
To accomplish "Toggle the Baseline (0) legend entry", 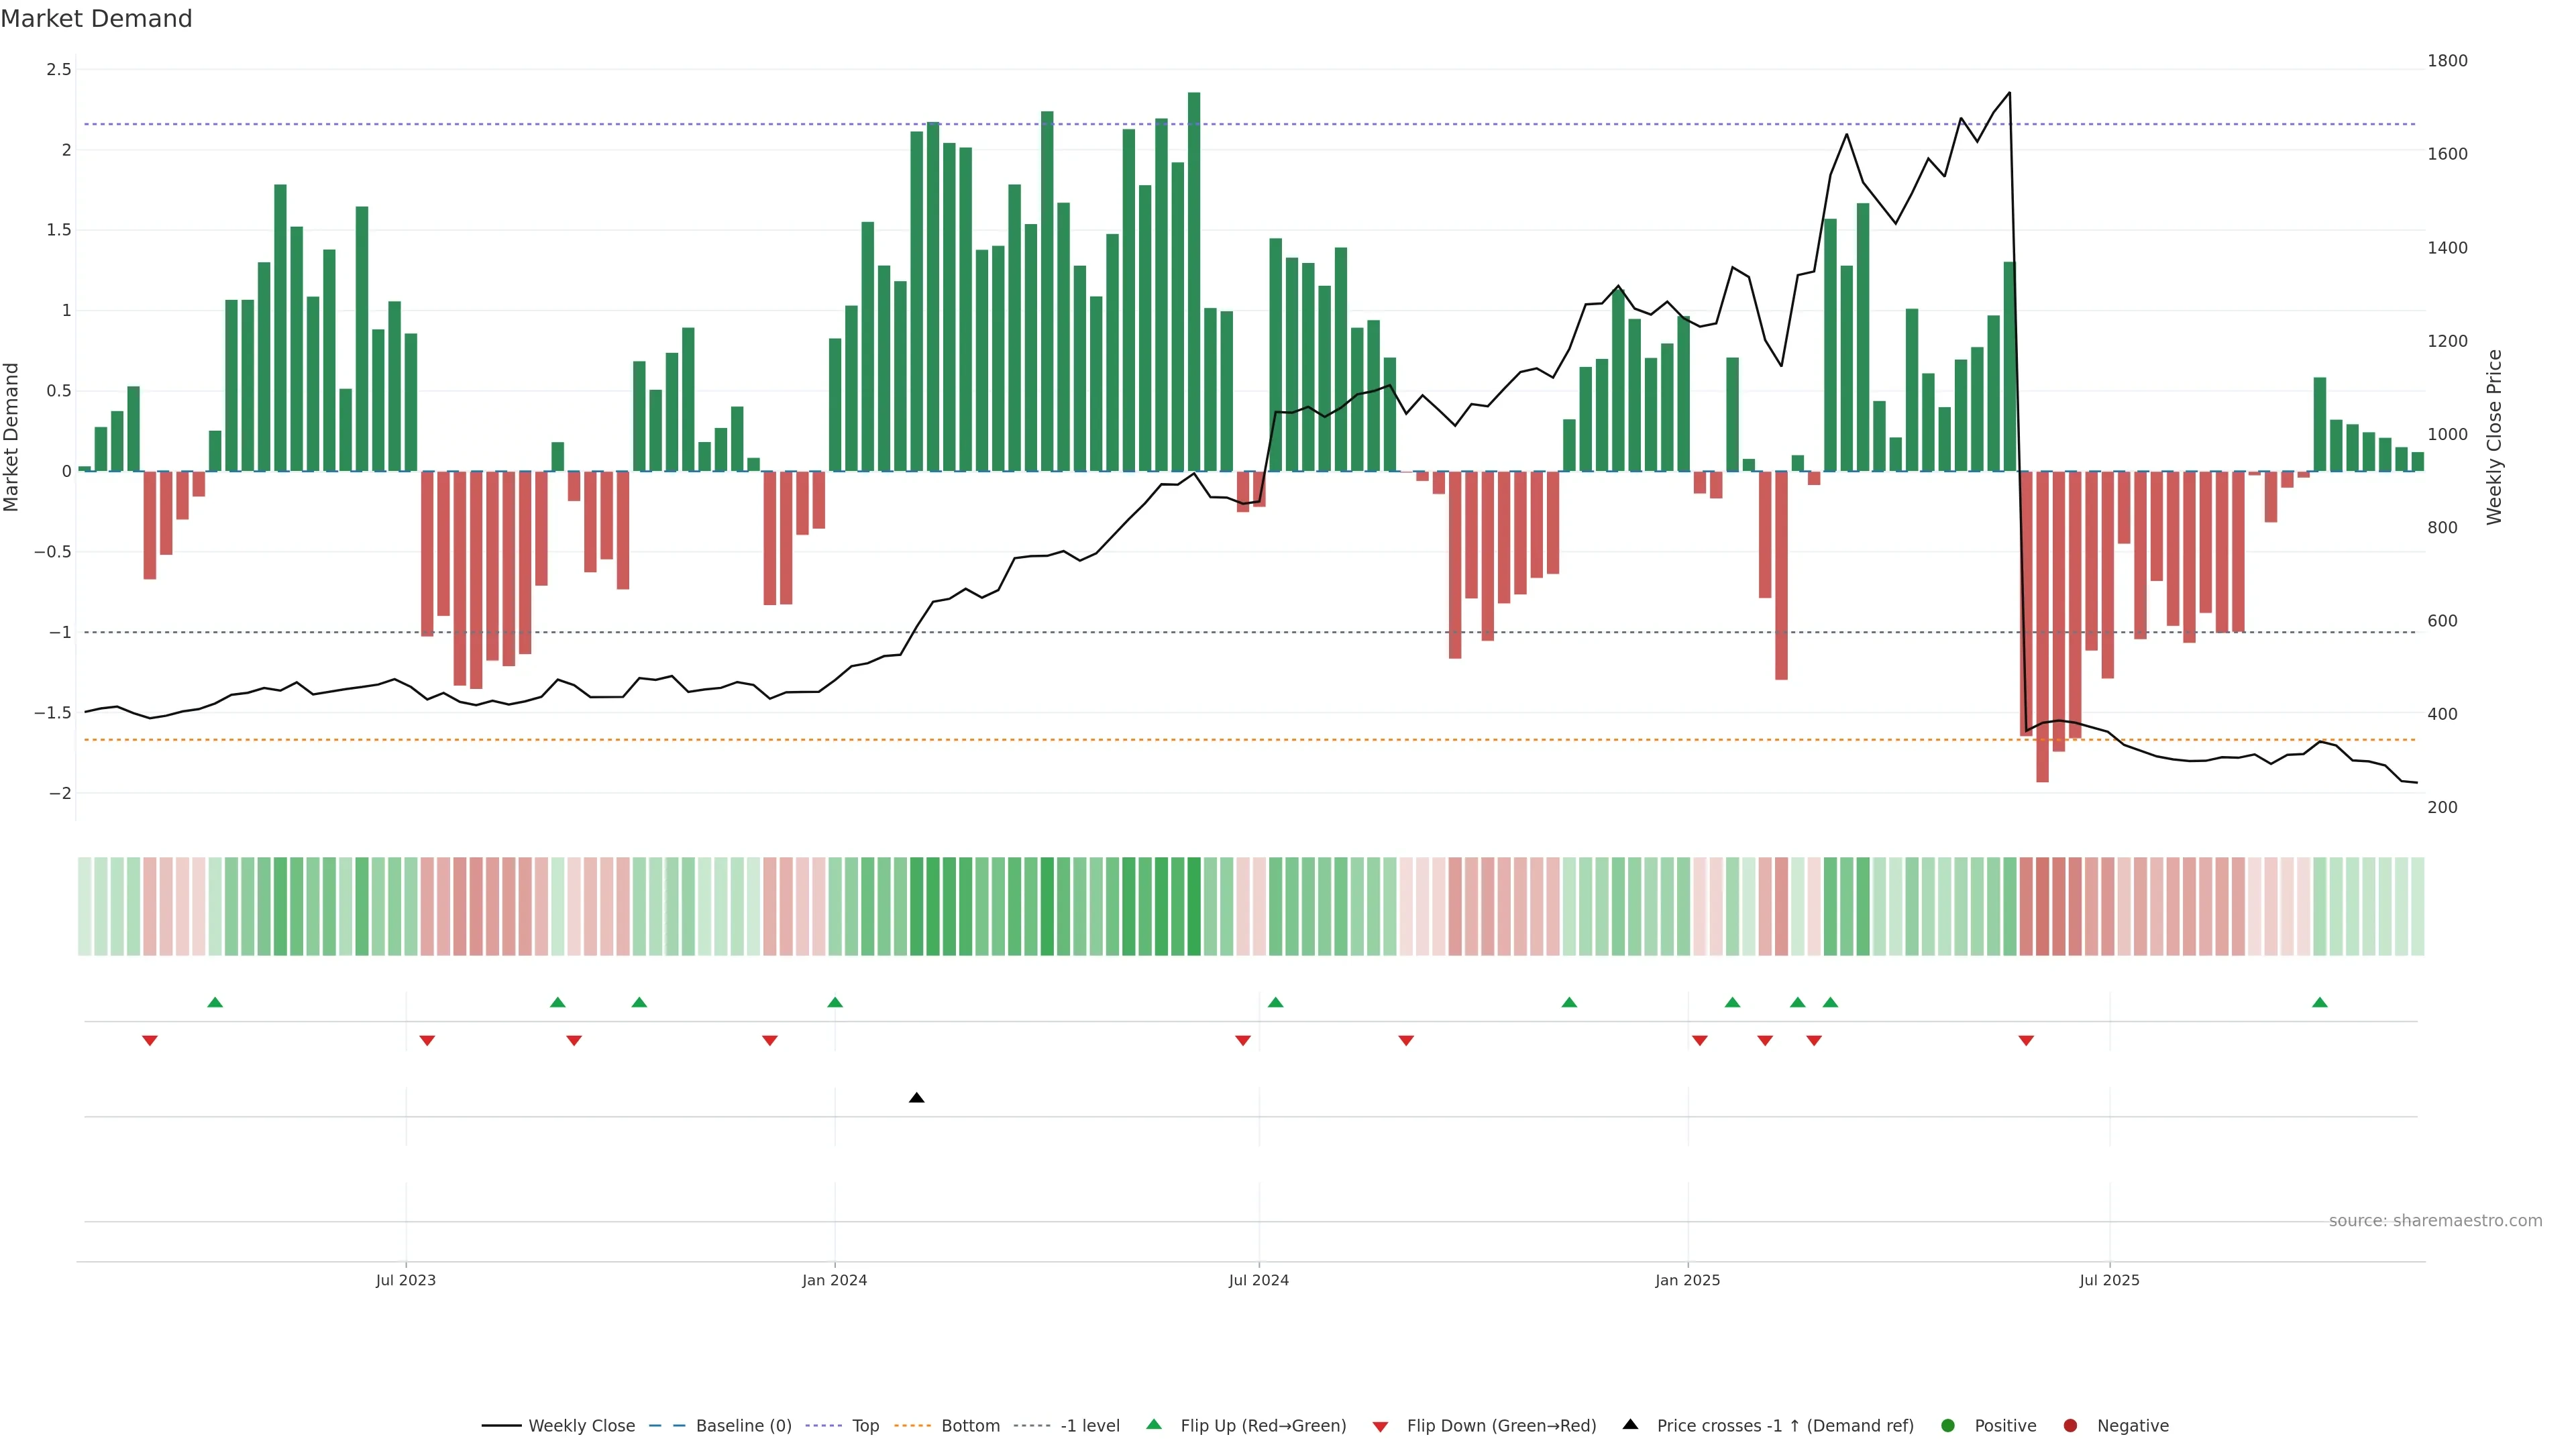I will point(743,1426).
